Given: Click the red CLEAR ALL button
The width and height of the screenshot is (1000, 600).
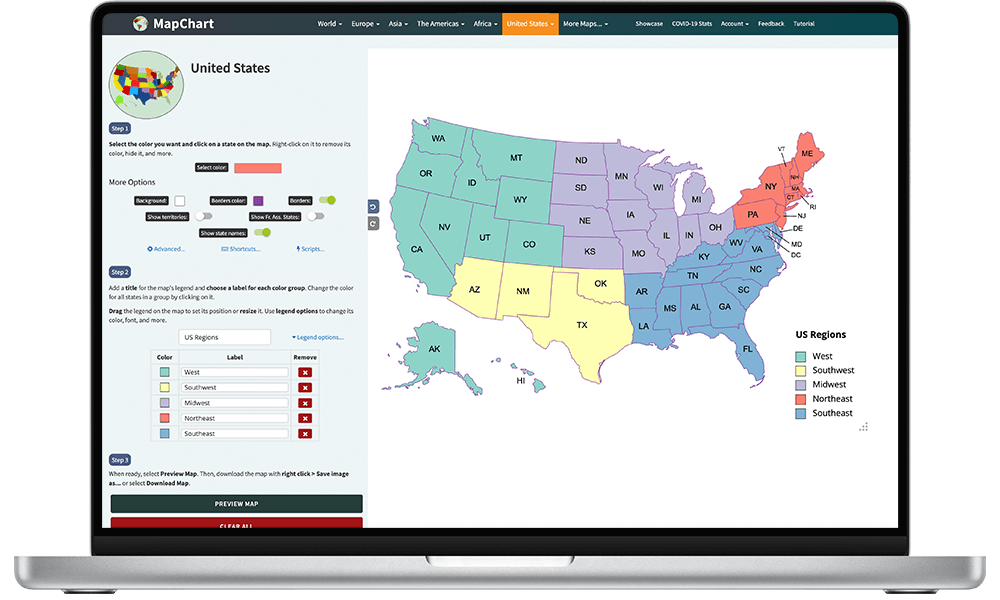Looking at the screenshot, I should (x=237, y=523).
